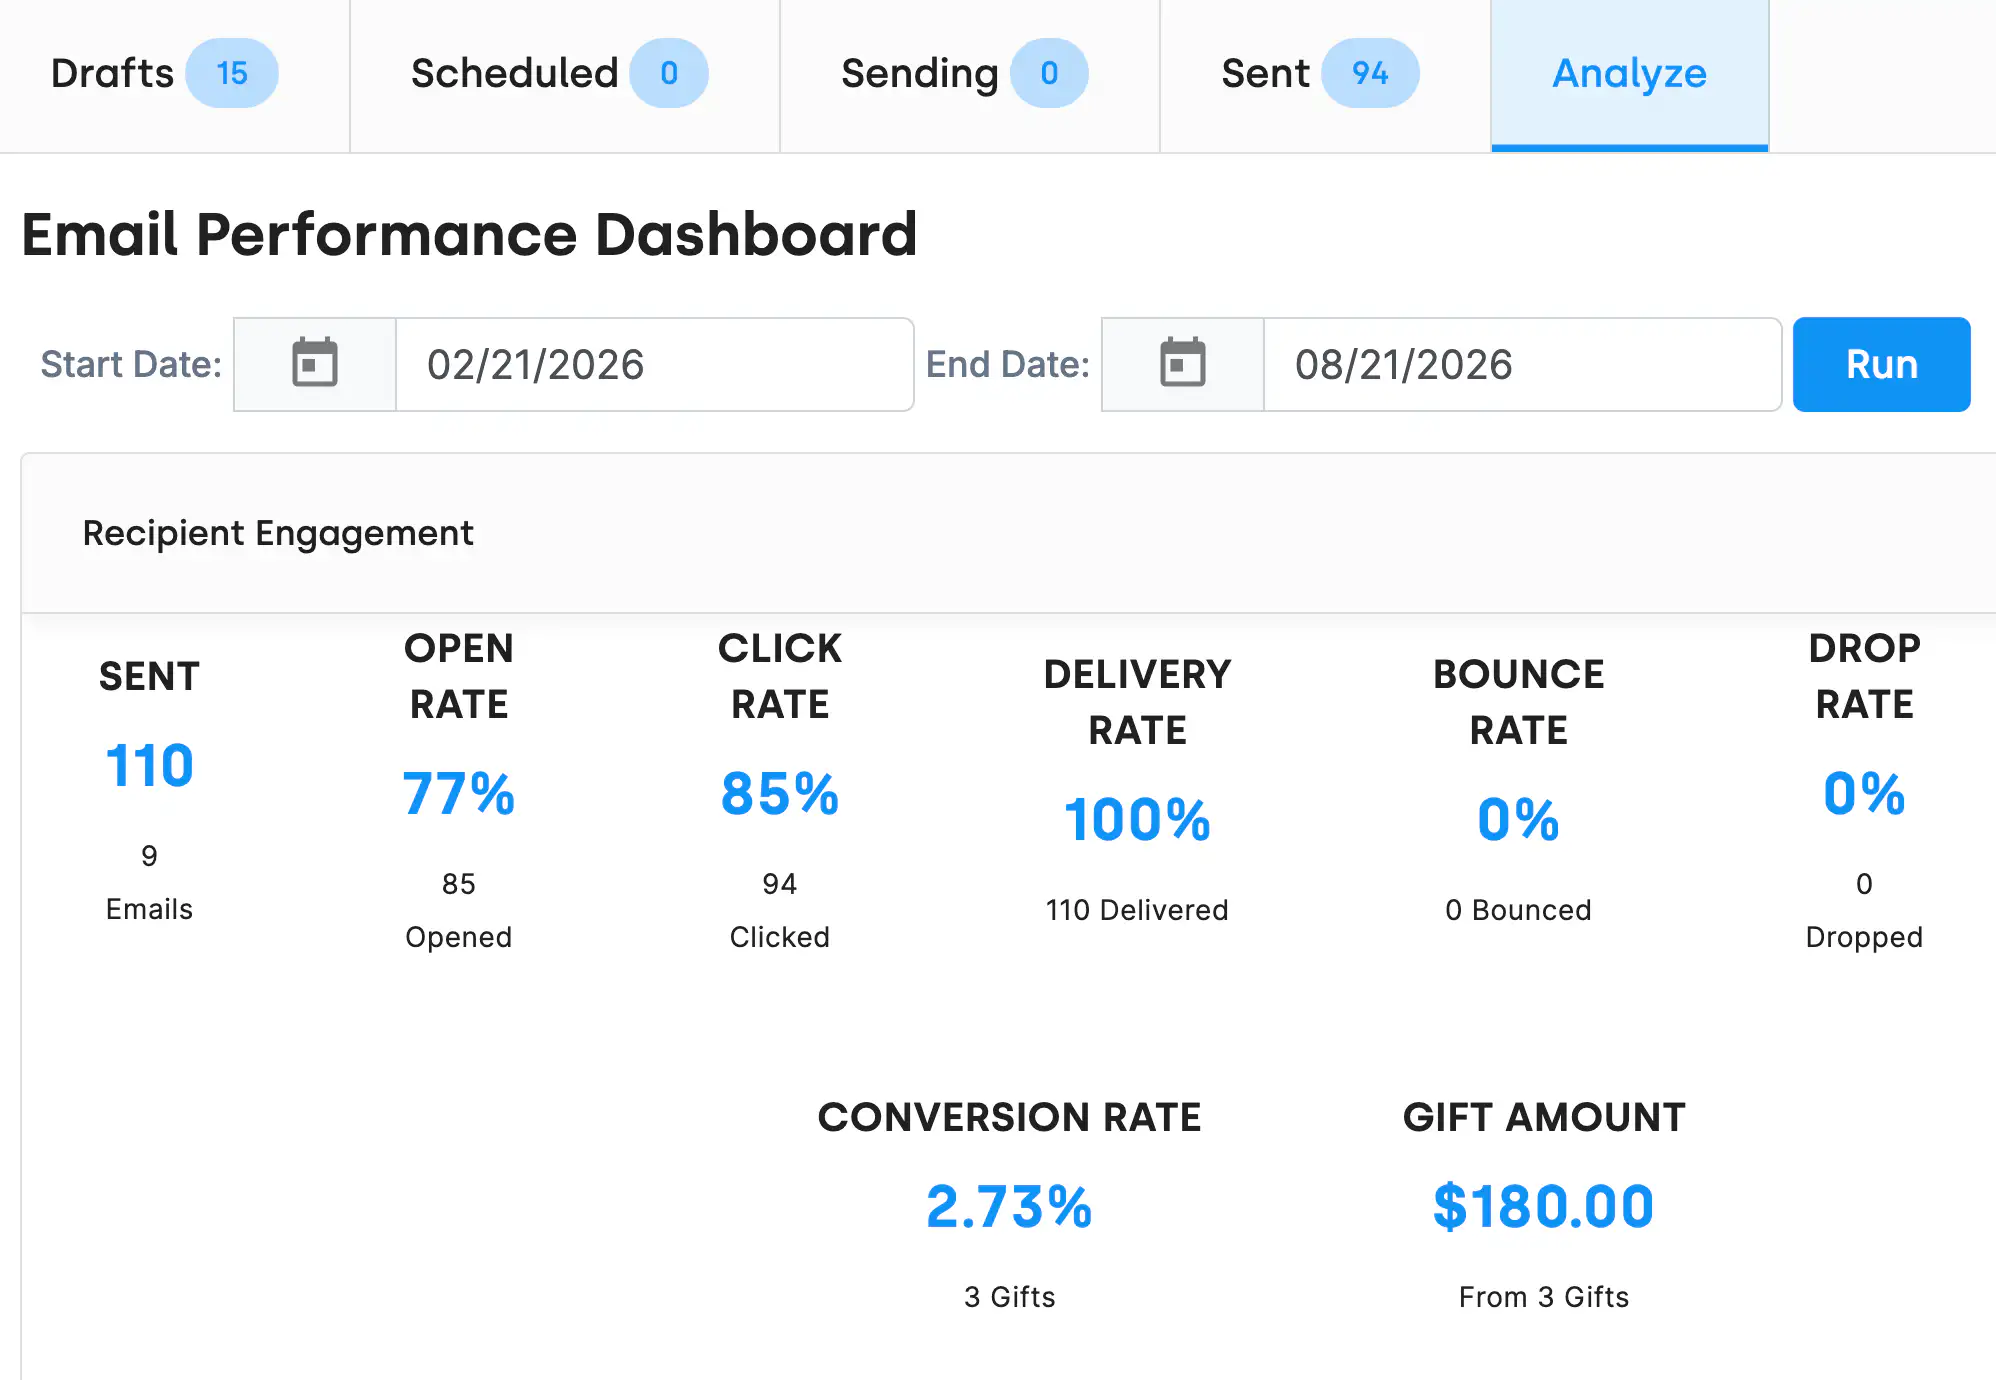Switch to the Scheduled tab
Screen dimensions: 1996x1380
pos(565,74)
